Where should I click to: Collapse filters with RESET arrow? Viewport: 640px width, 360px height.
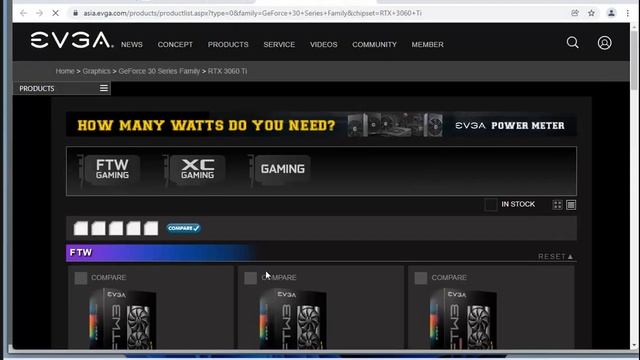[556, 256]
